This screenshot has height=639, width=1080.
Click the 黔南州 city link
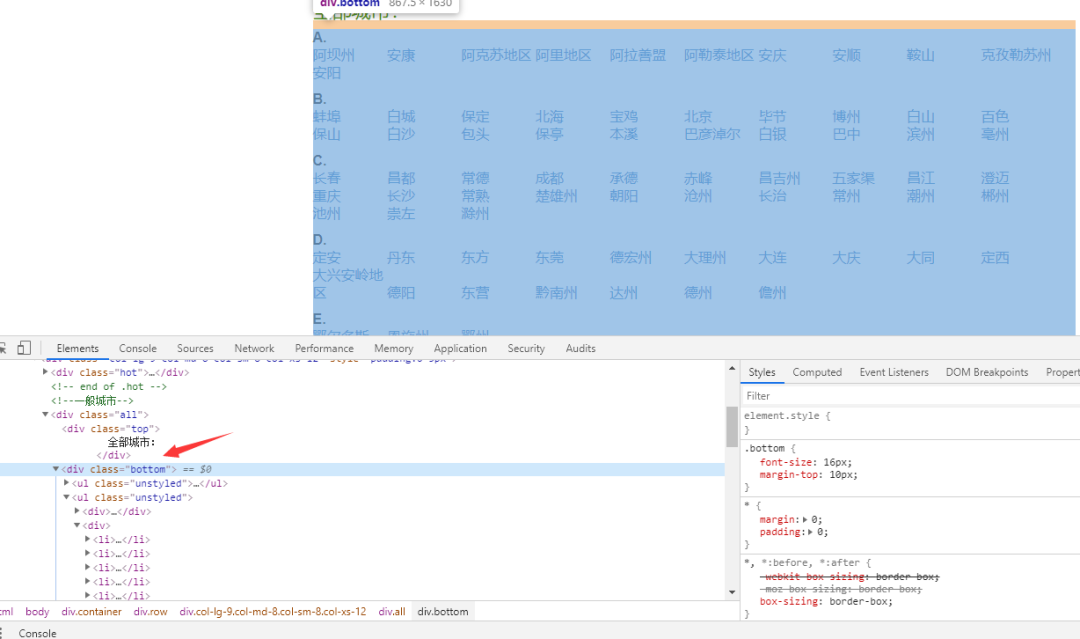pyautogui.click(x=556, y=293)
